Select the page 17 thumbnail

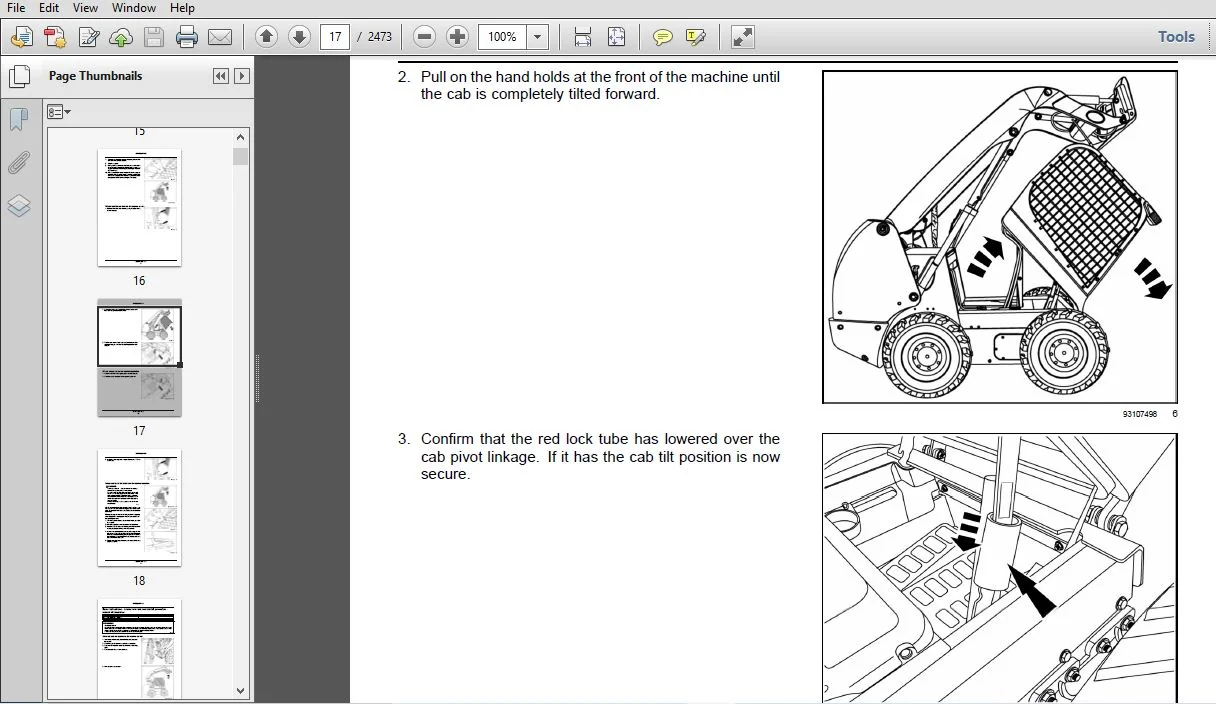click(x=139, y=358)
